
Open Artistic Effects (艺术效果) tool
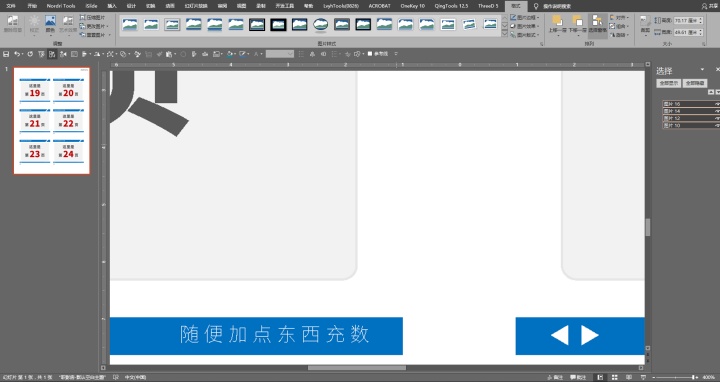68,24
